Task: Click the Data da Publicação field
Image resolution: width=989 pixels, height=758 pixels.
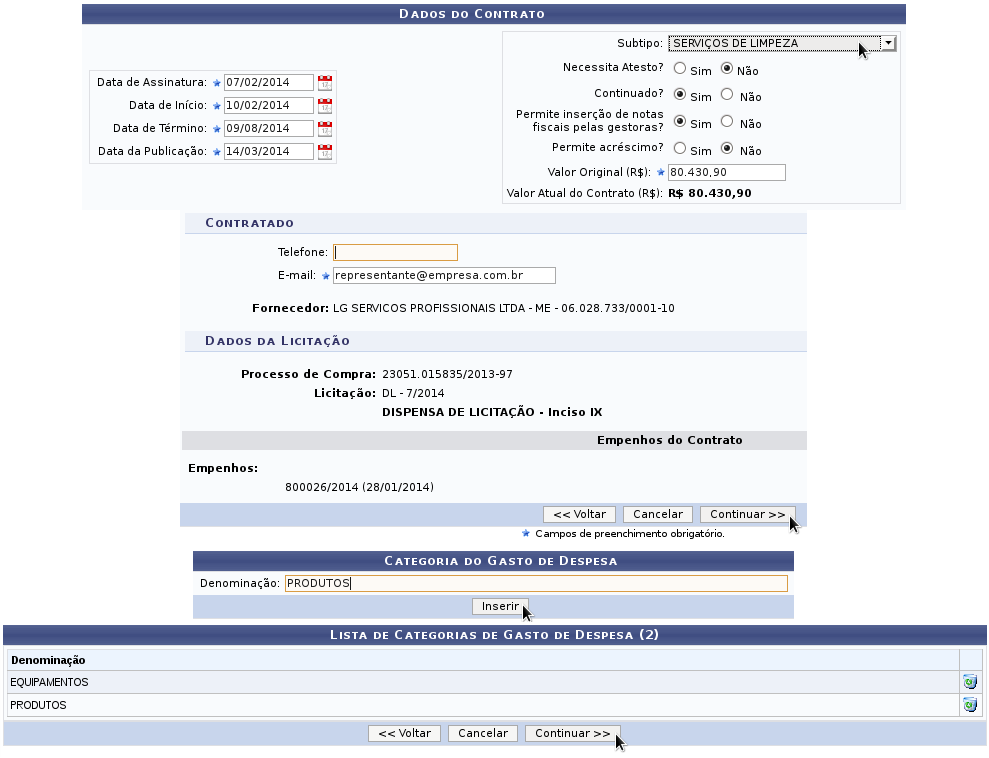Action: pyautogui.click(x=269, y=151)
